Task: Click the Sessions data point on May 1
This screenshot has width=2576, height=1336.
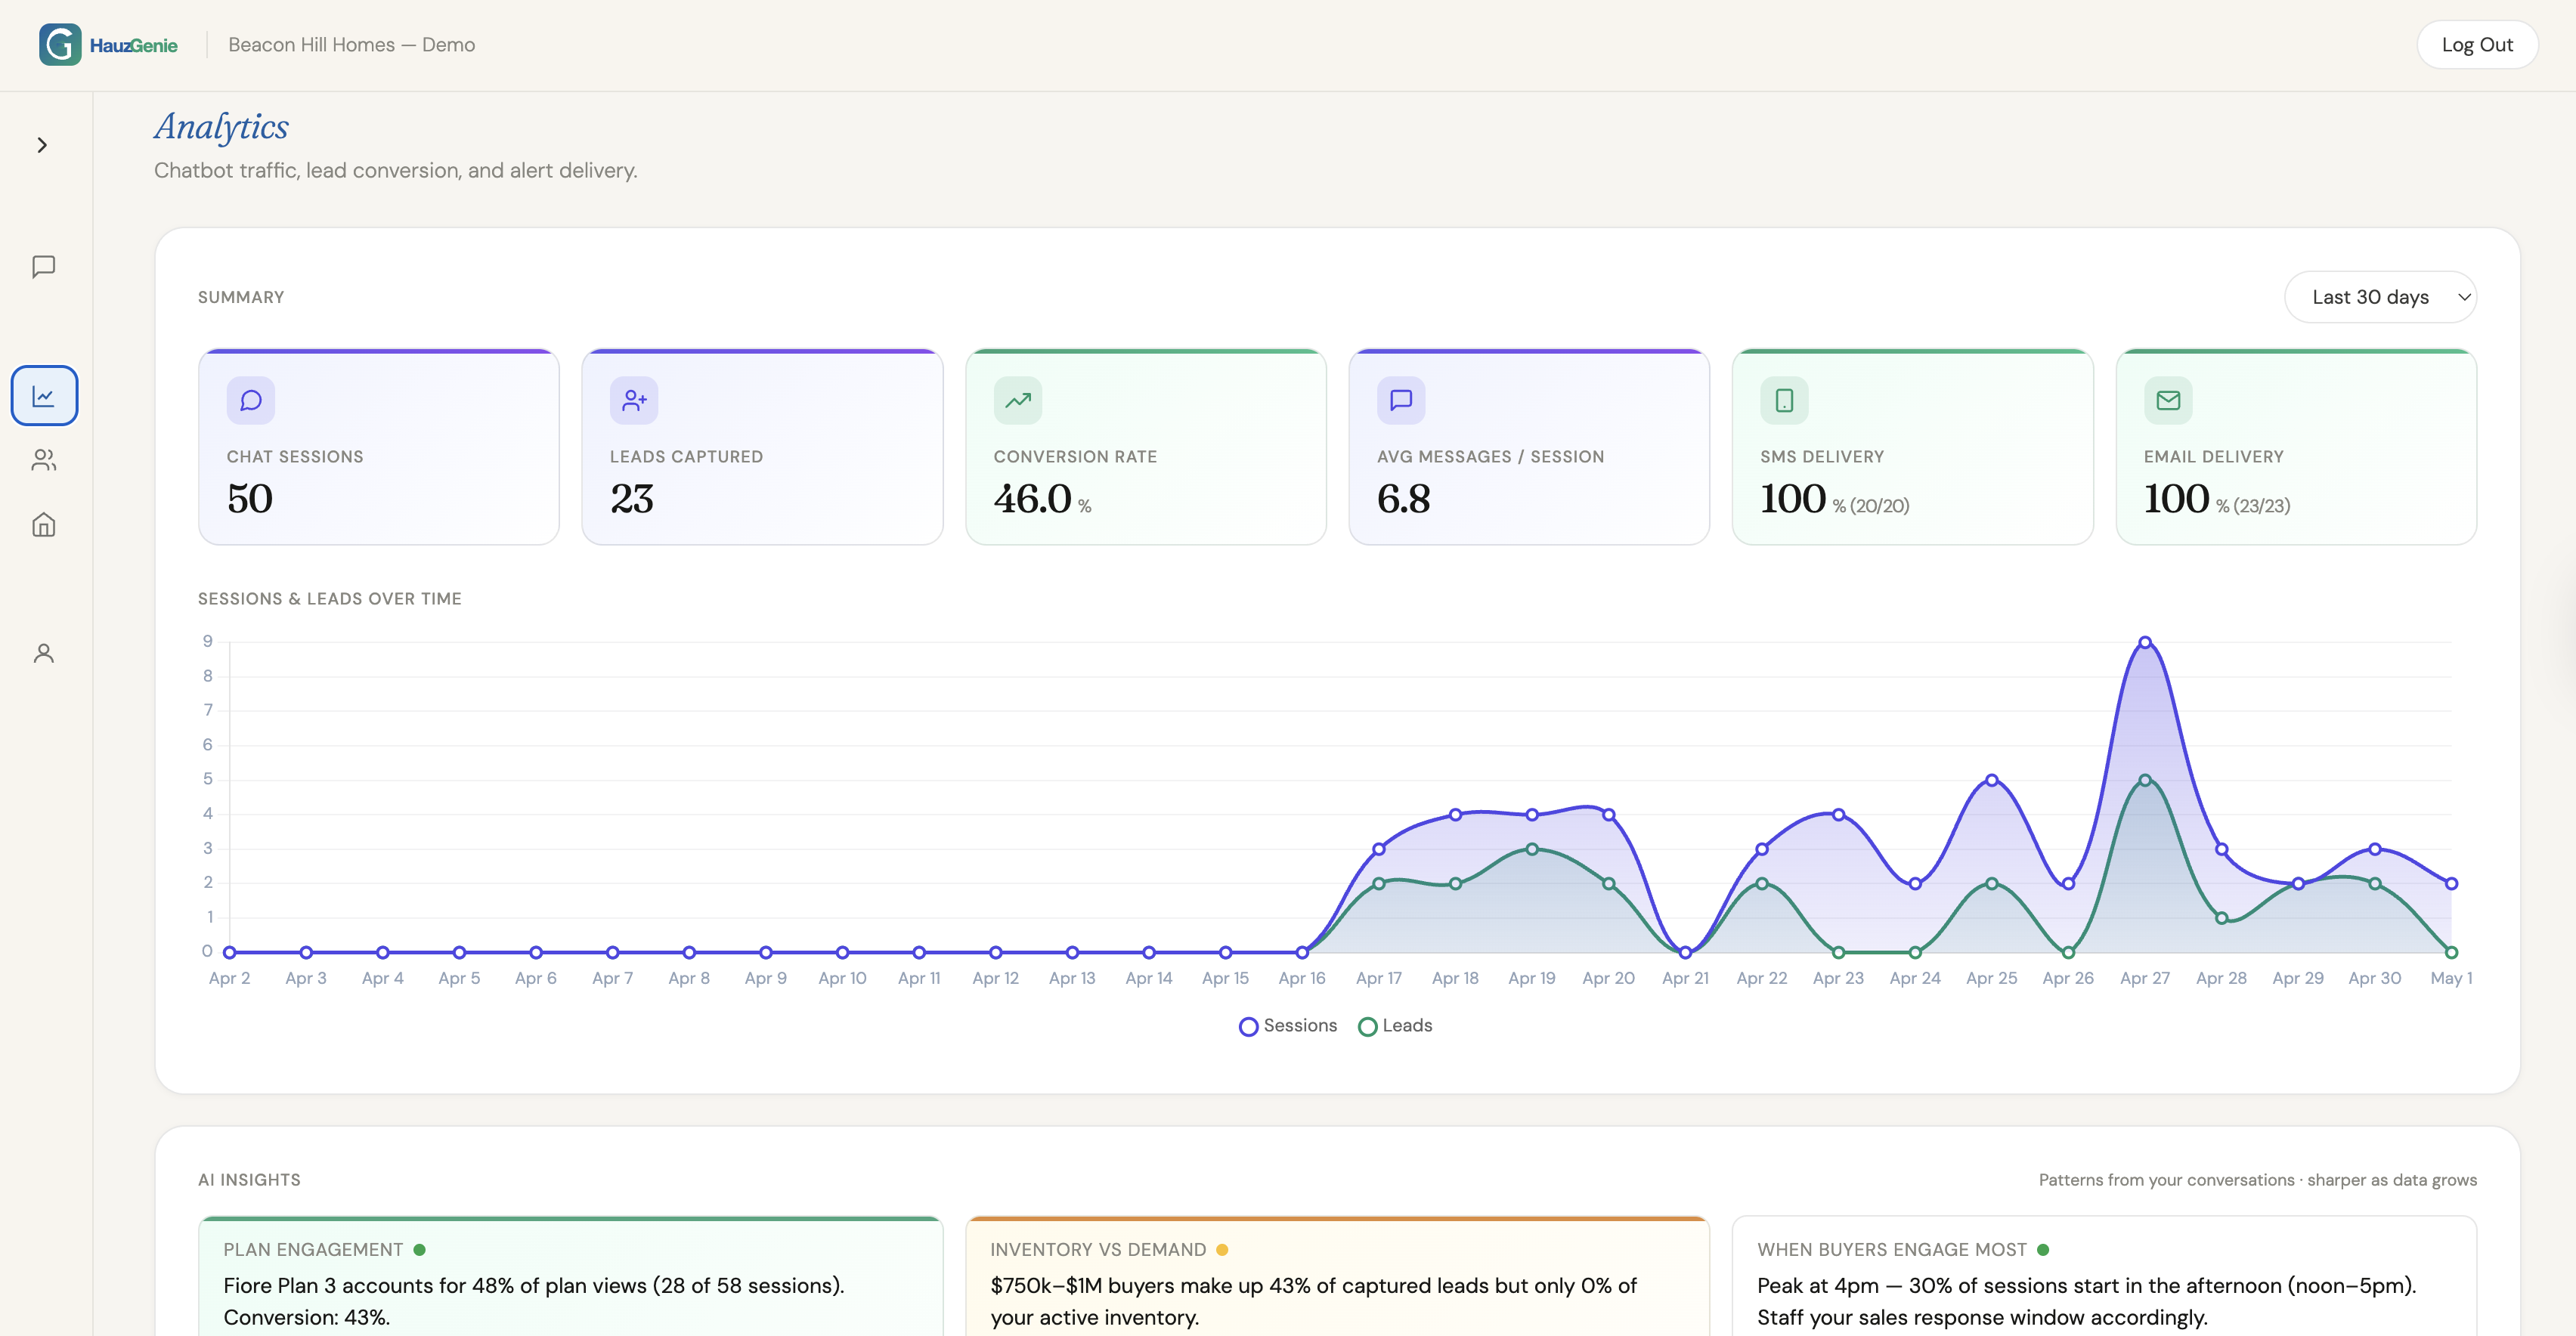Action: (2451, 883)
